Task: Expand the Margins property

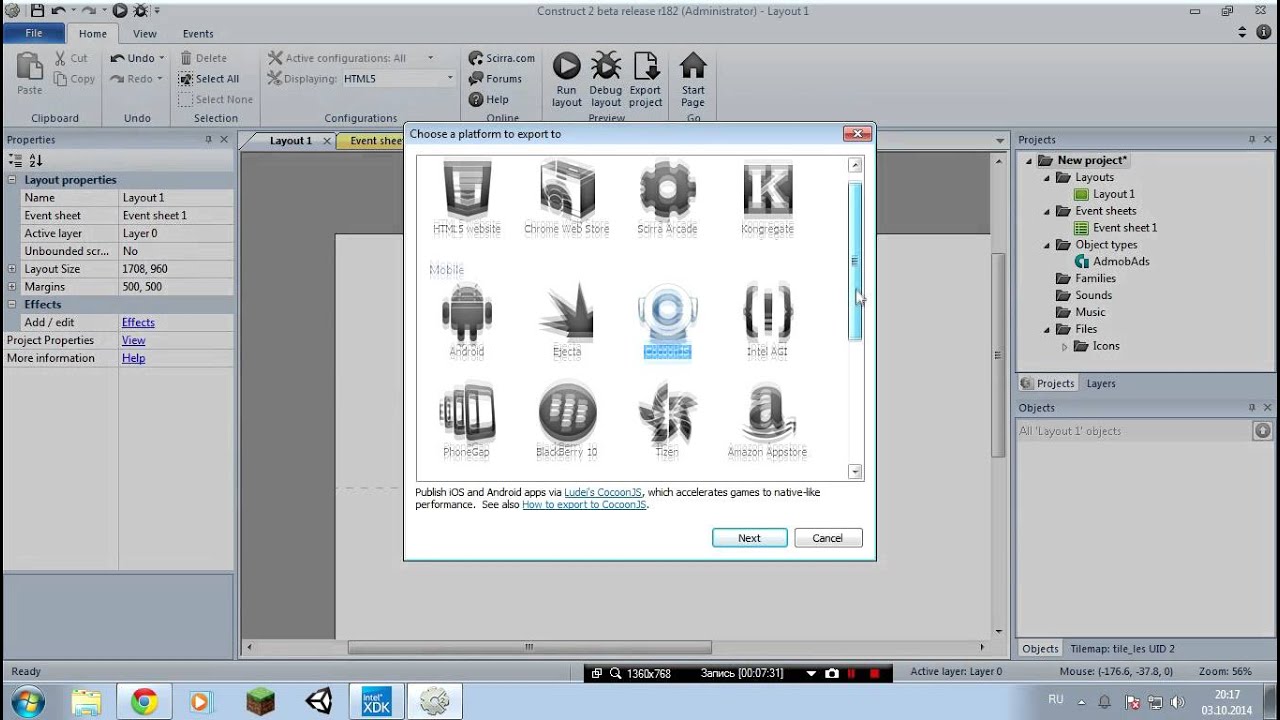Action: point(12,287)
